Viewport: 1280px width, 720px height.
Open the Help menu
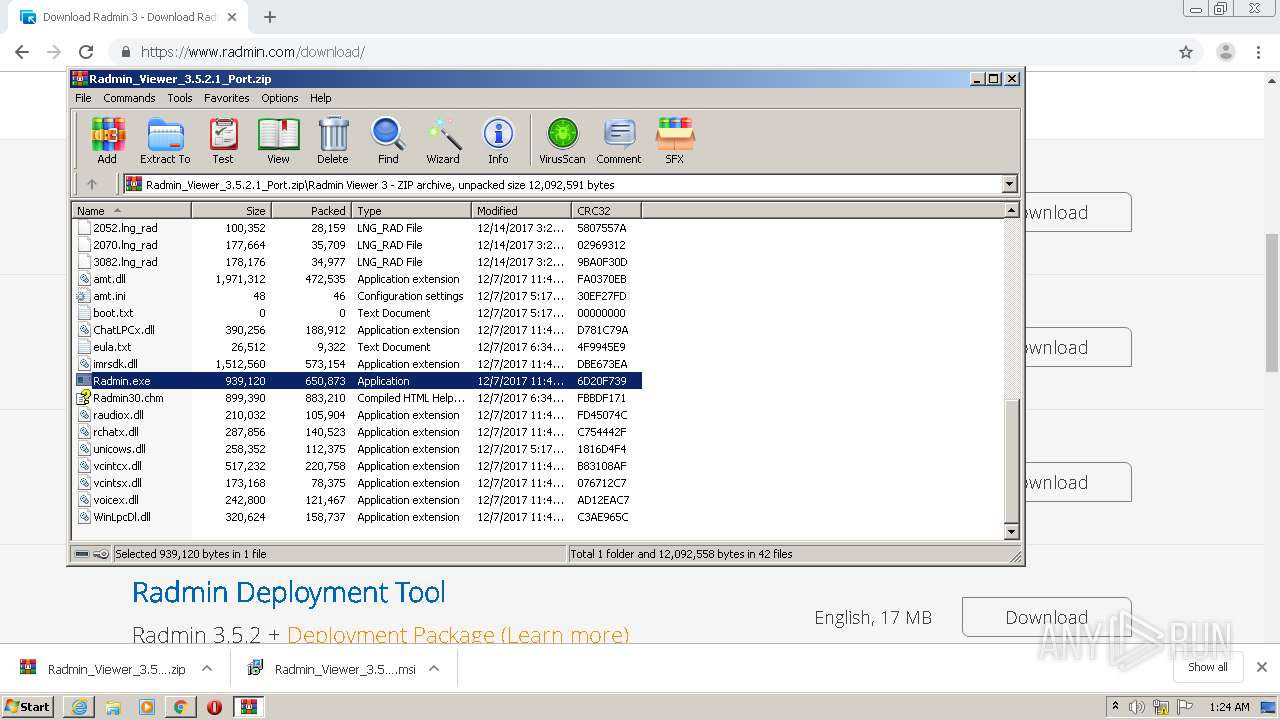coord(320,98)
